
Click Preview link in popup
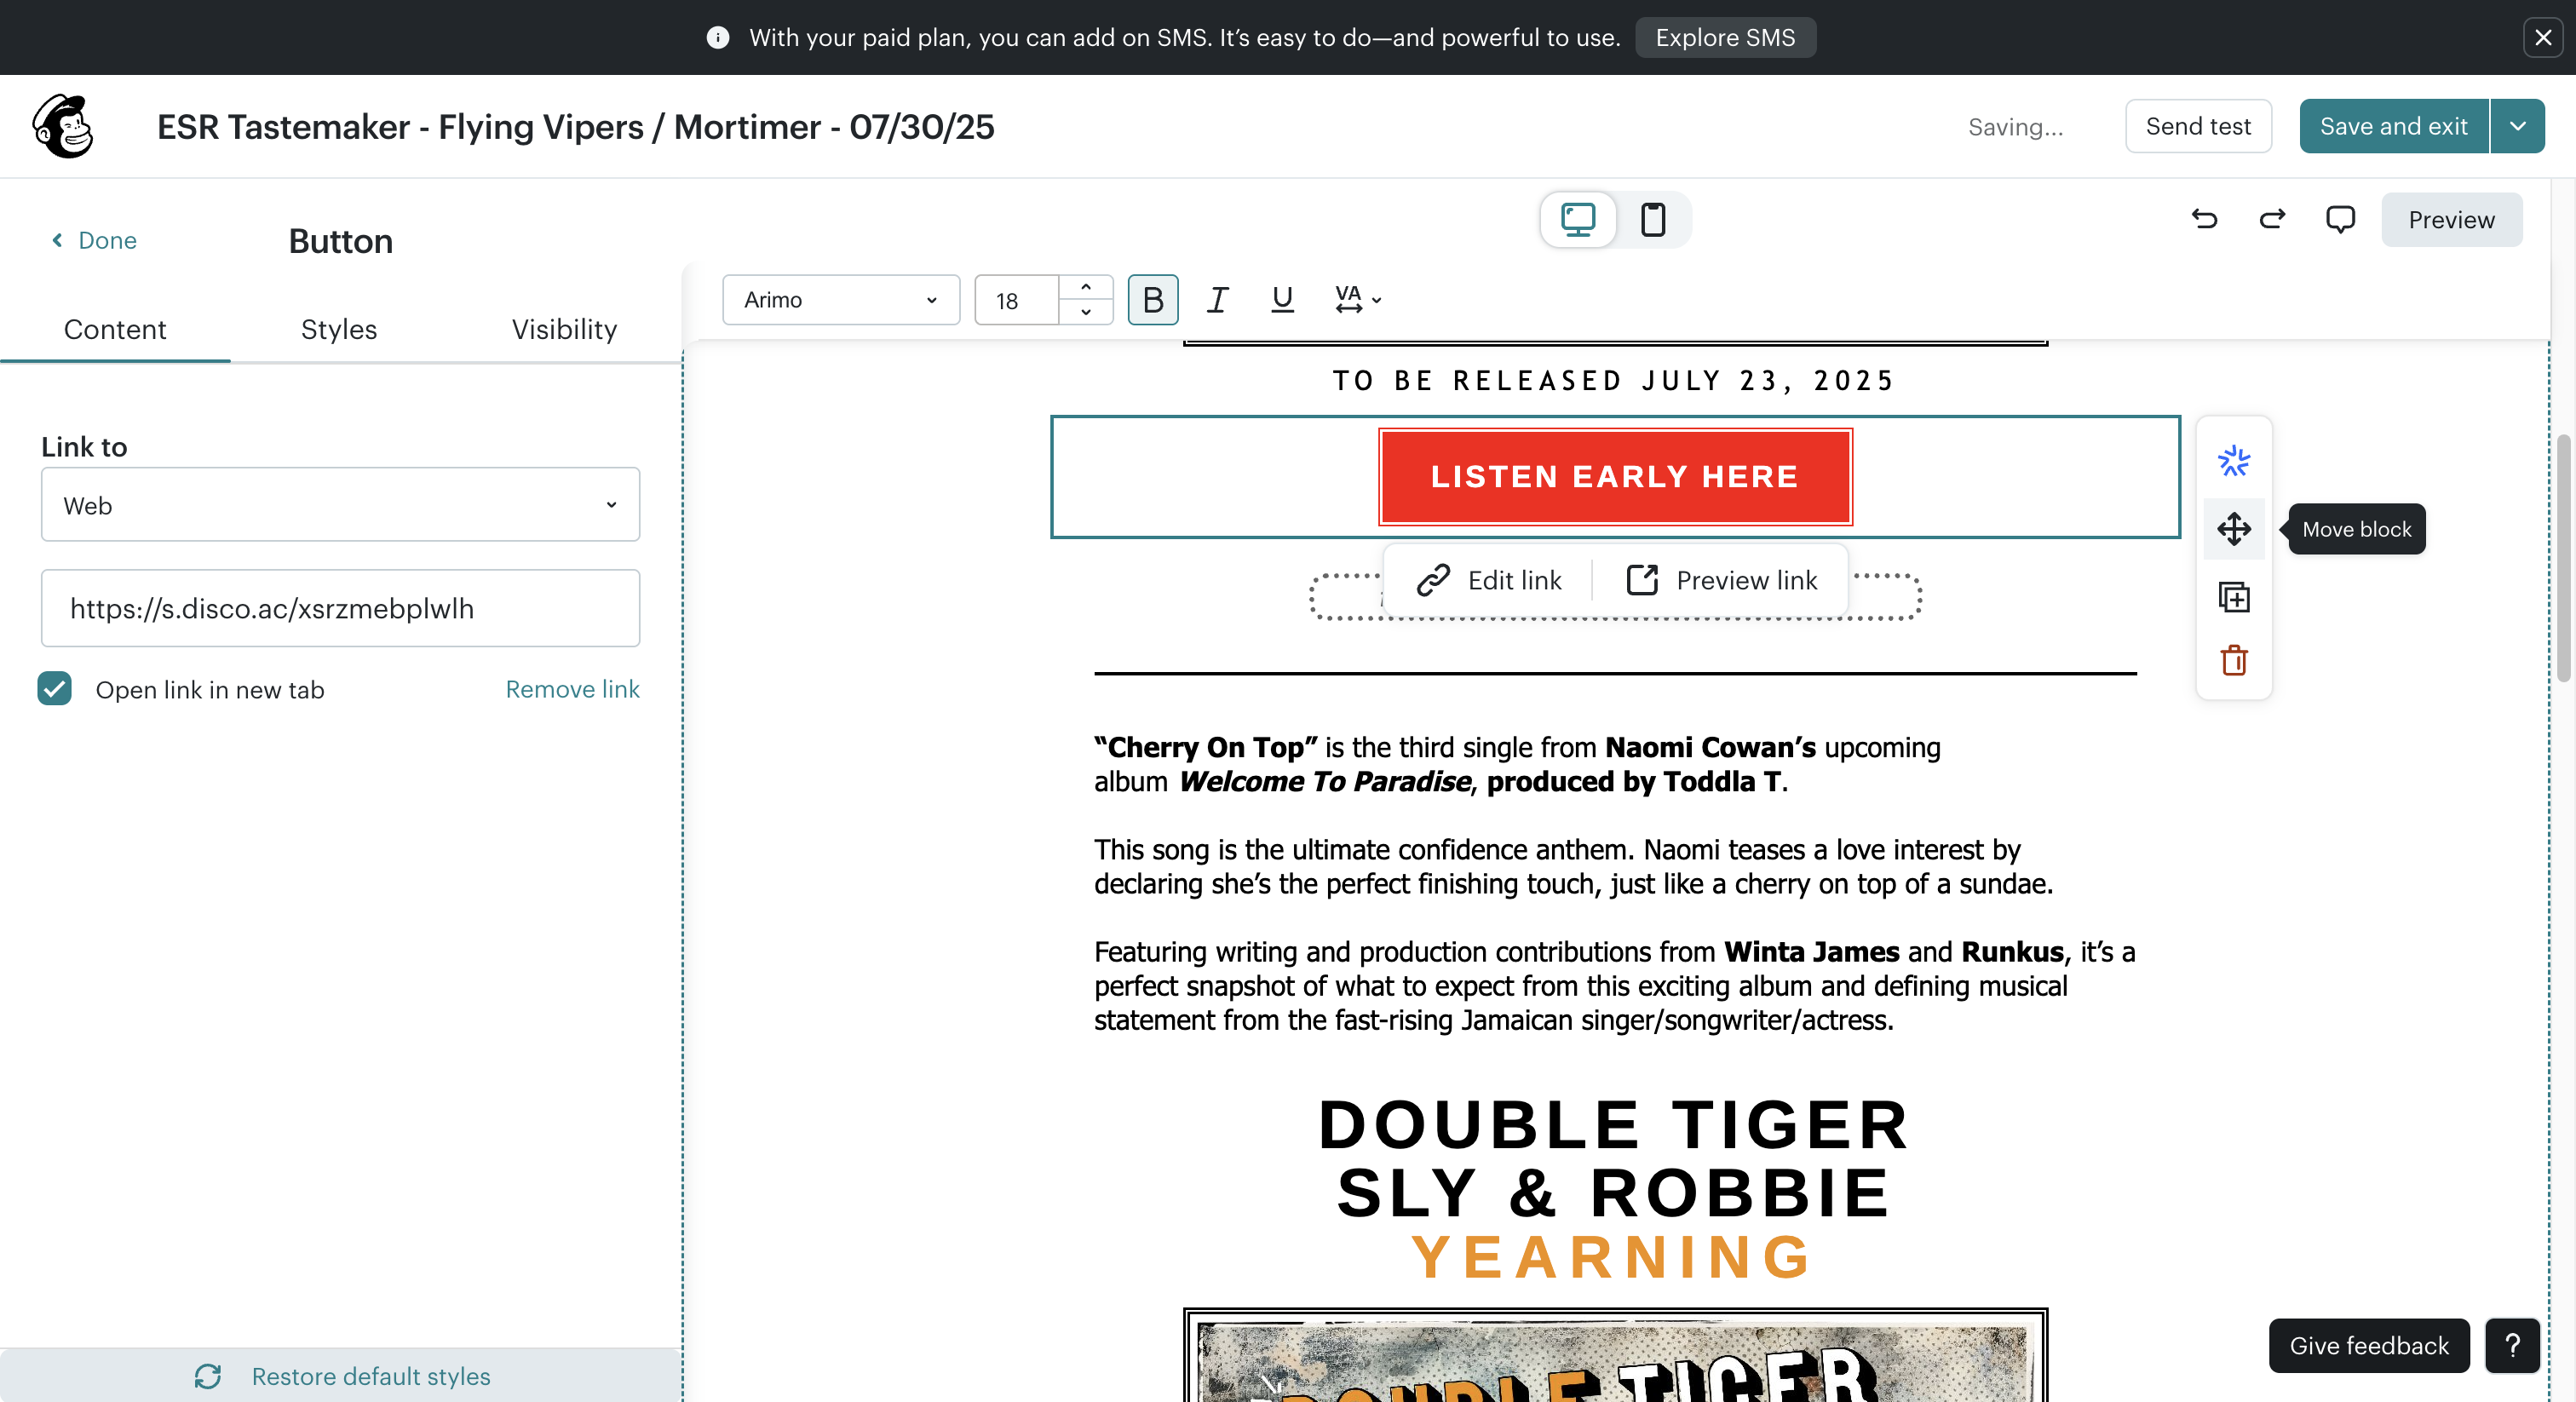[1721, 580]
